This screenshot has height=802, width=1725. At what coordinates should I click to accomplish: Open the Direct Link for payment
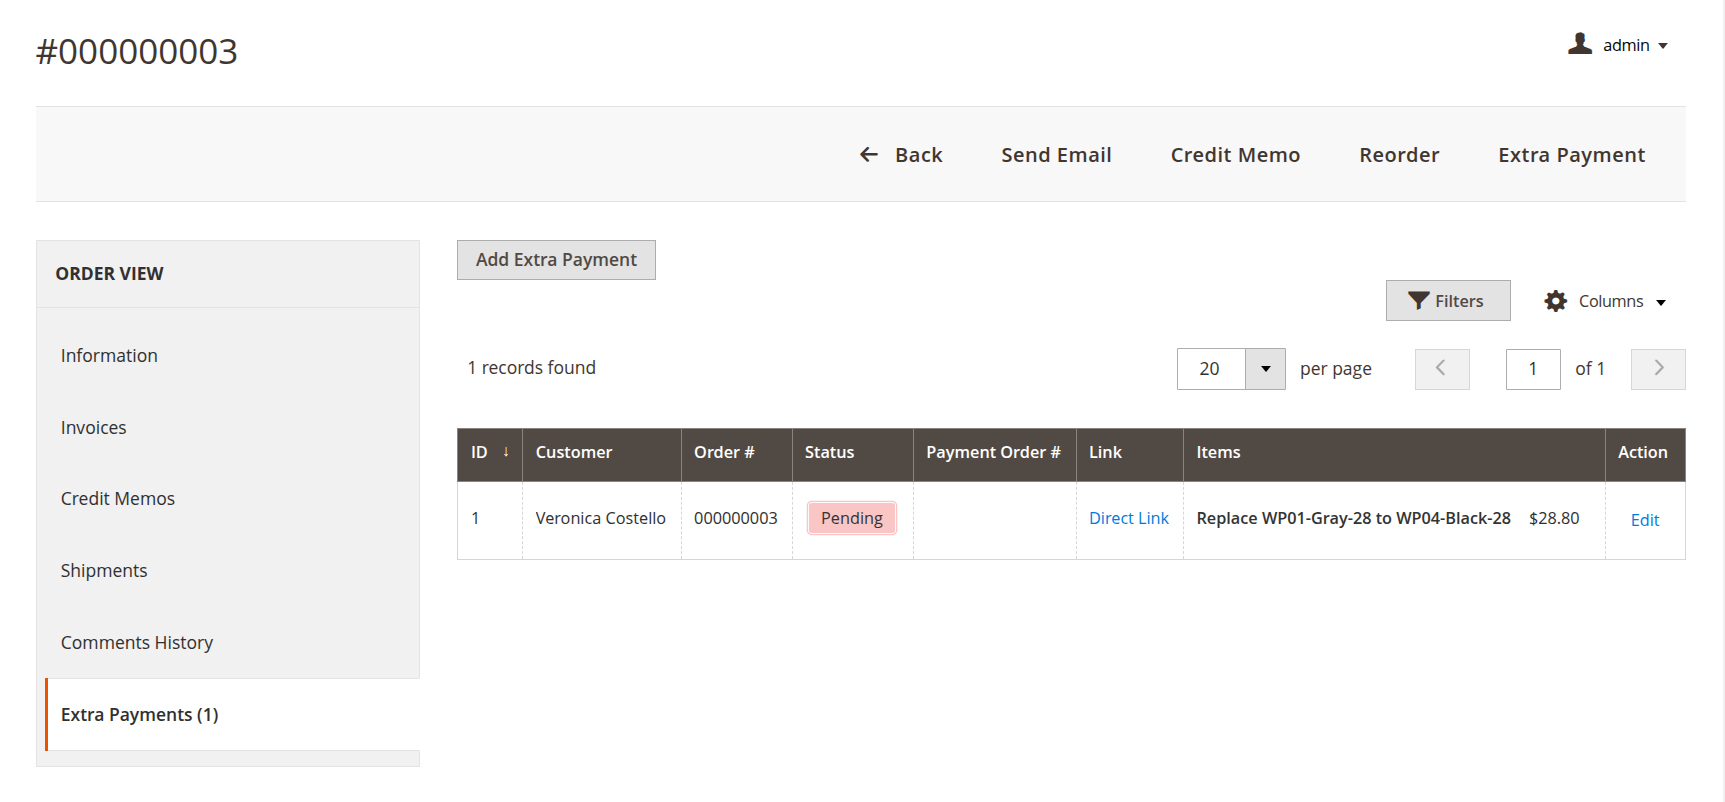pyautogui.click(x=1128, y=518)
